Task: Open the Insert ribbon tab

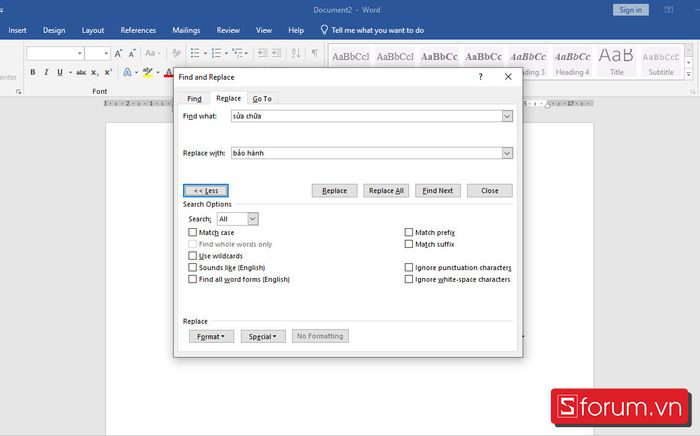Action: coord(17,30)
